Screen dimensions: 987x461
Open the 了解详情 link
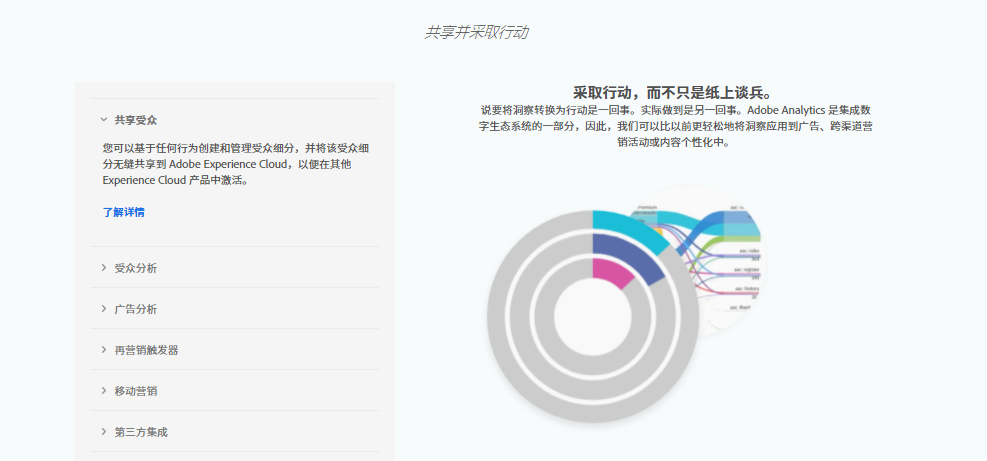click(123, 212)
